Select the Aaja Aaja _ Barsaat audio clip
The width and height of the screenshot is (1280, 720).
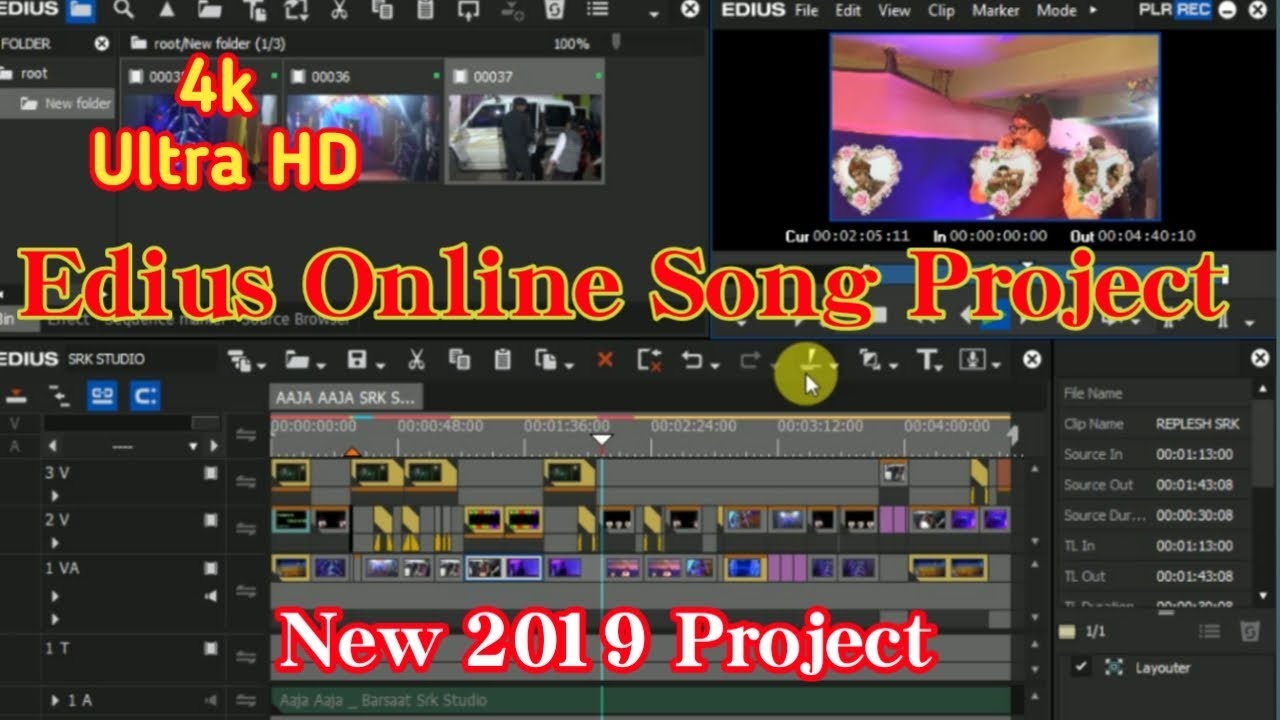[x=640, y=700]
